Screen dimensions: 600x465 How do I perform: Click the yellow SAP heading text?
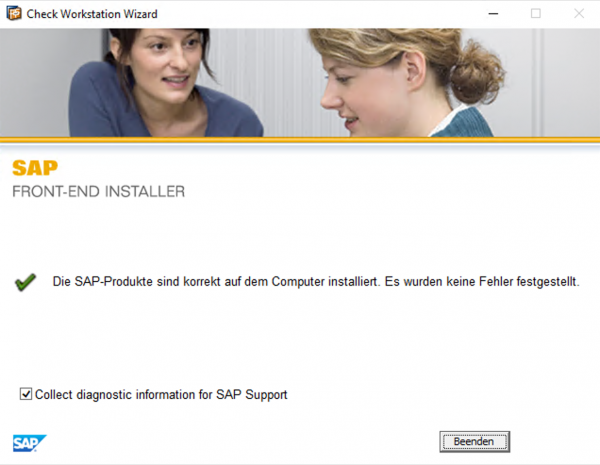click(x=35, y=168)
